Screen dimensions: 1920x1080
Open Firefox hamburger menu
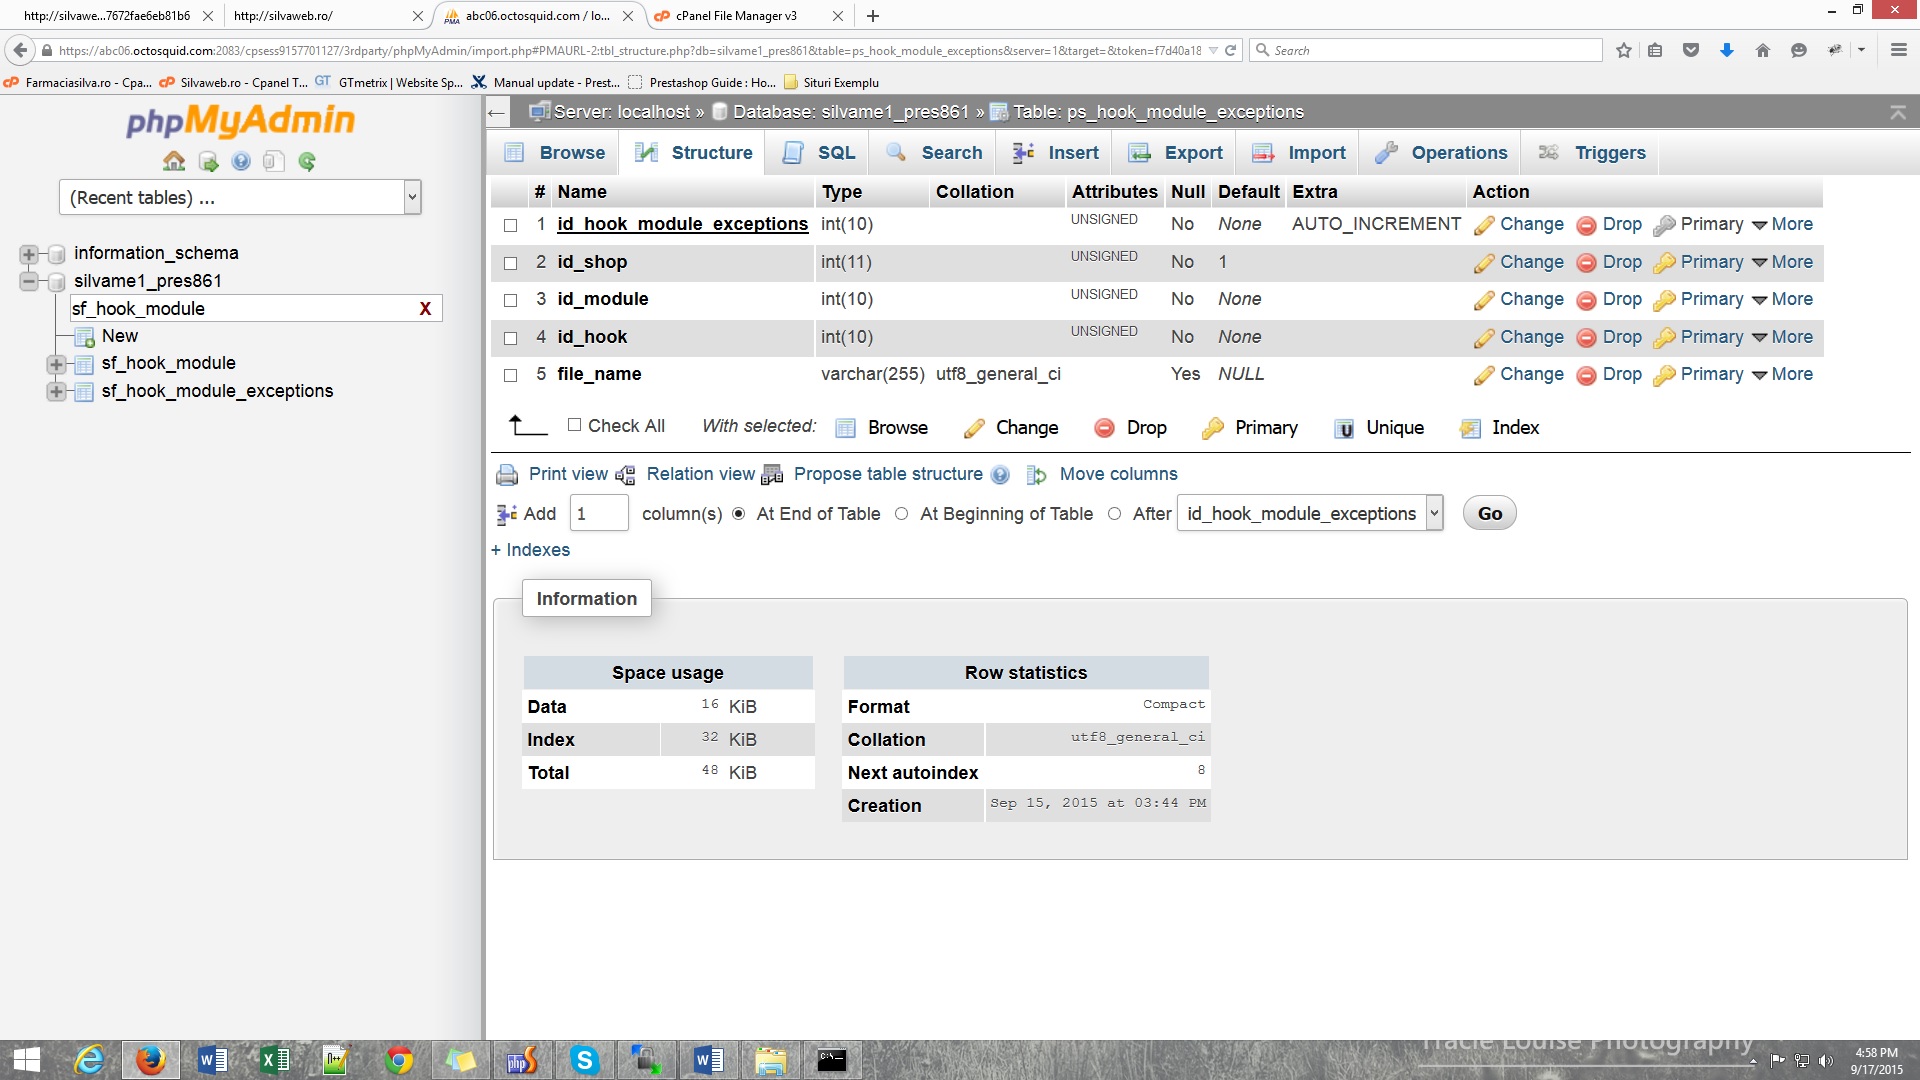click(1898, 50)
